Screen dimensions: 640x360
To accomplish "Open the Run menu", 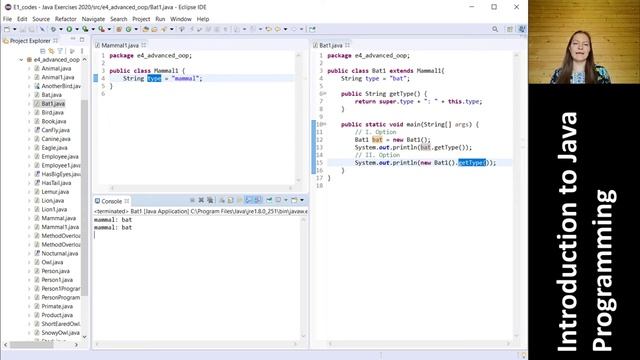I will 160,19.
